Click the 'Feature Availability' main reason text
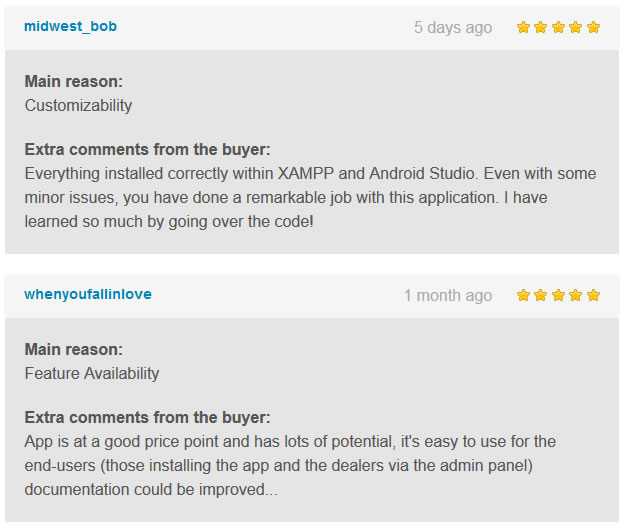This screenshot has width=626, height=529. click(x=92, y=373)
